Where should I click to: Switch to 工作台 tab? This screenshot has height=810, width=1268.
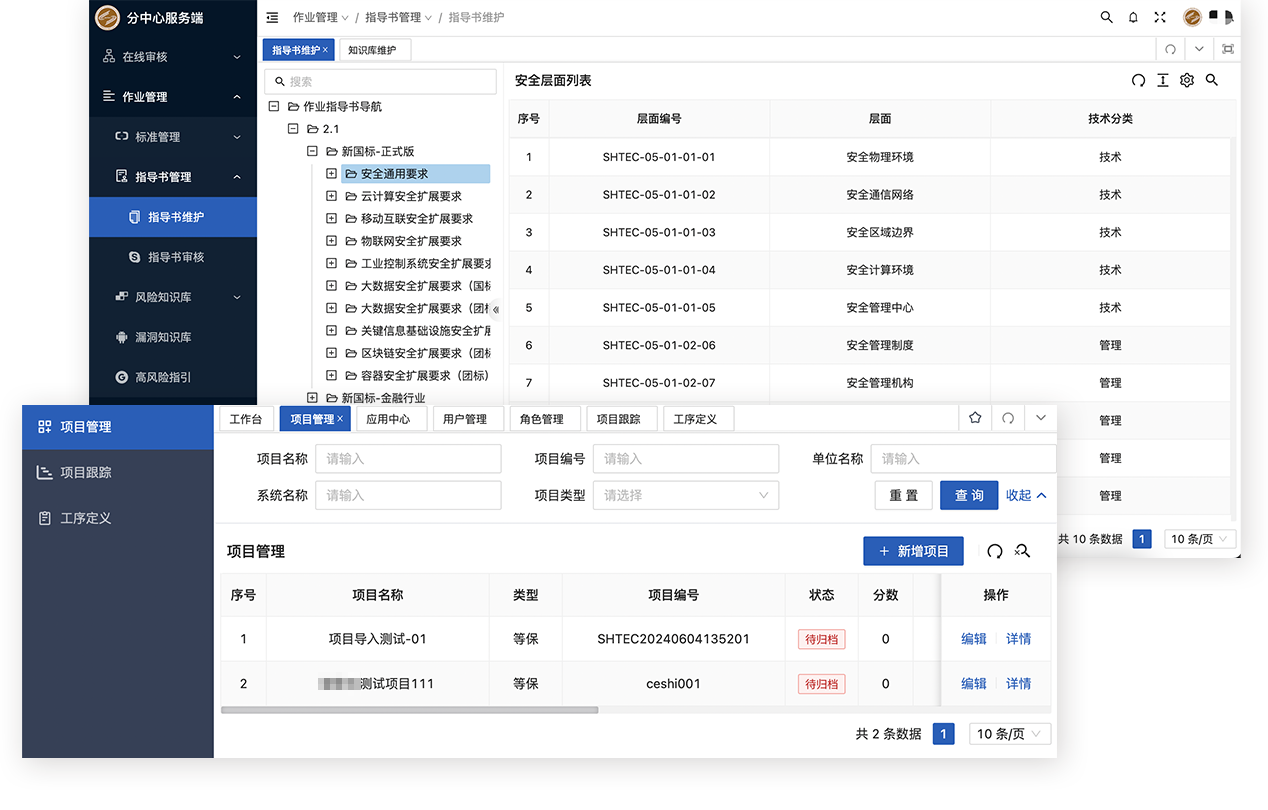click(245, 419)
